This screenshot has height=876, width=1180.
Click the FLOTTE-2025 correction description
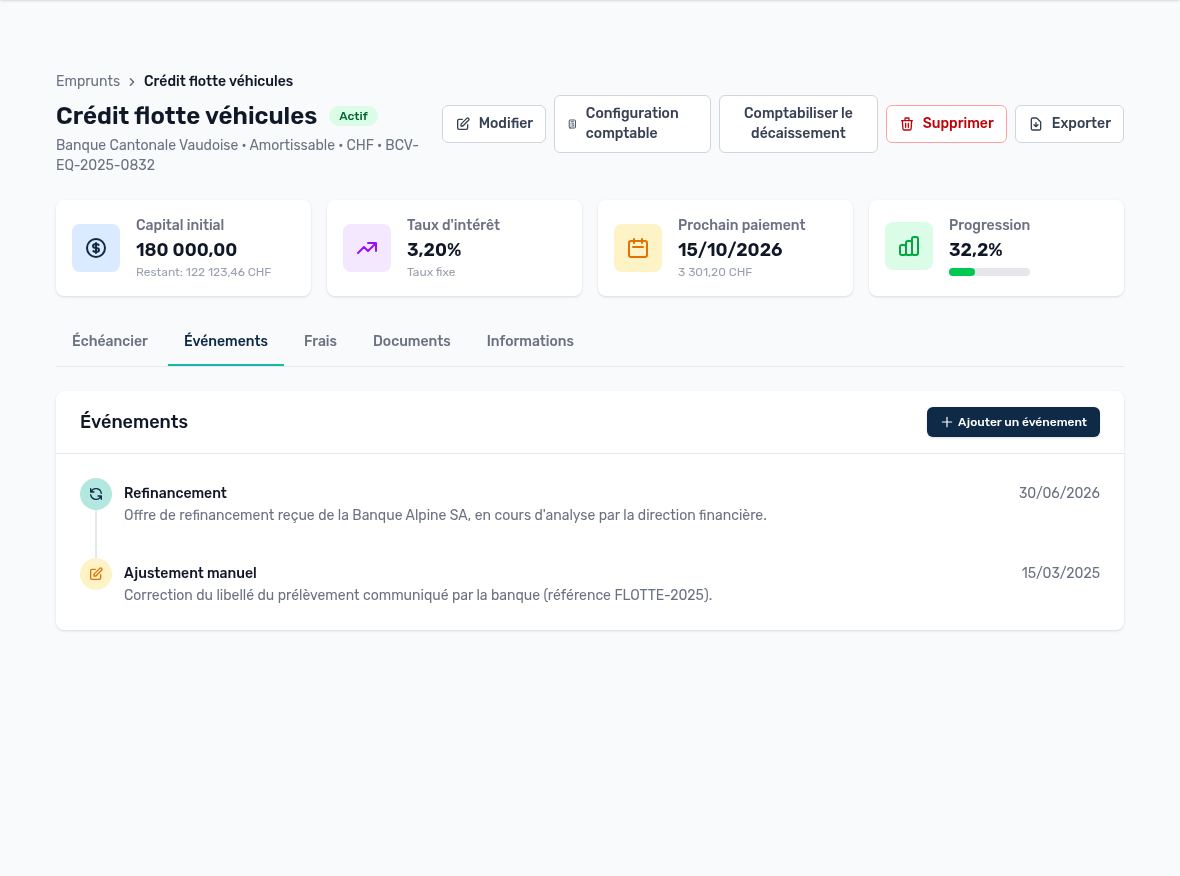click(418, 595)
